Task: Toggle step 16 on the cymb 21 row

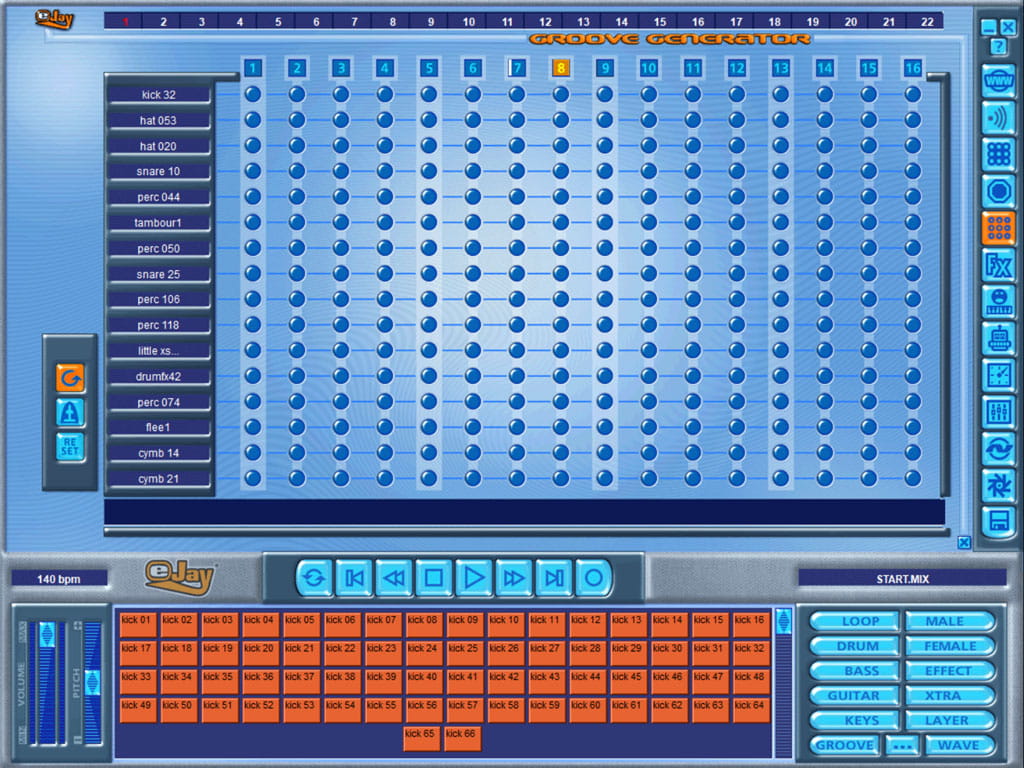Action: (913, 478)
